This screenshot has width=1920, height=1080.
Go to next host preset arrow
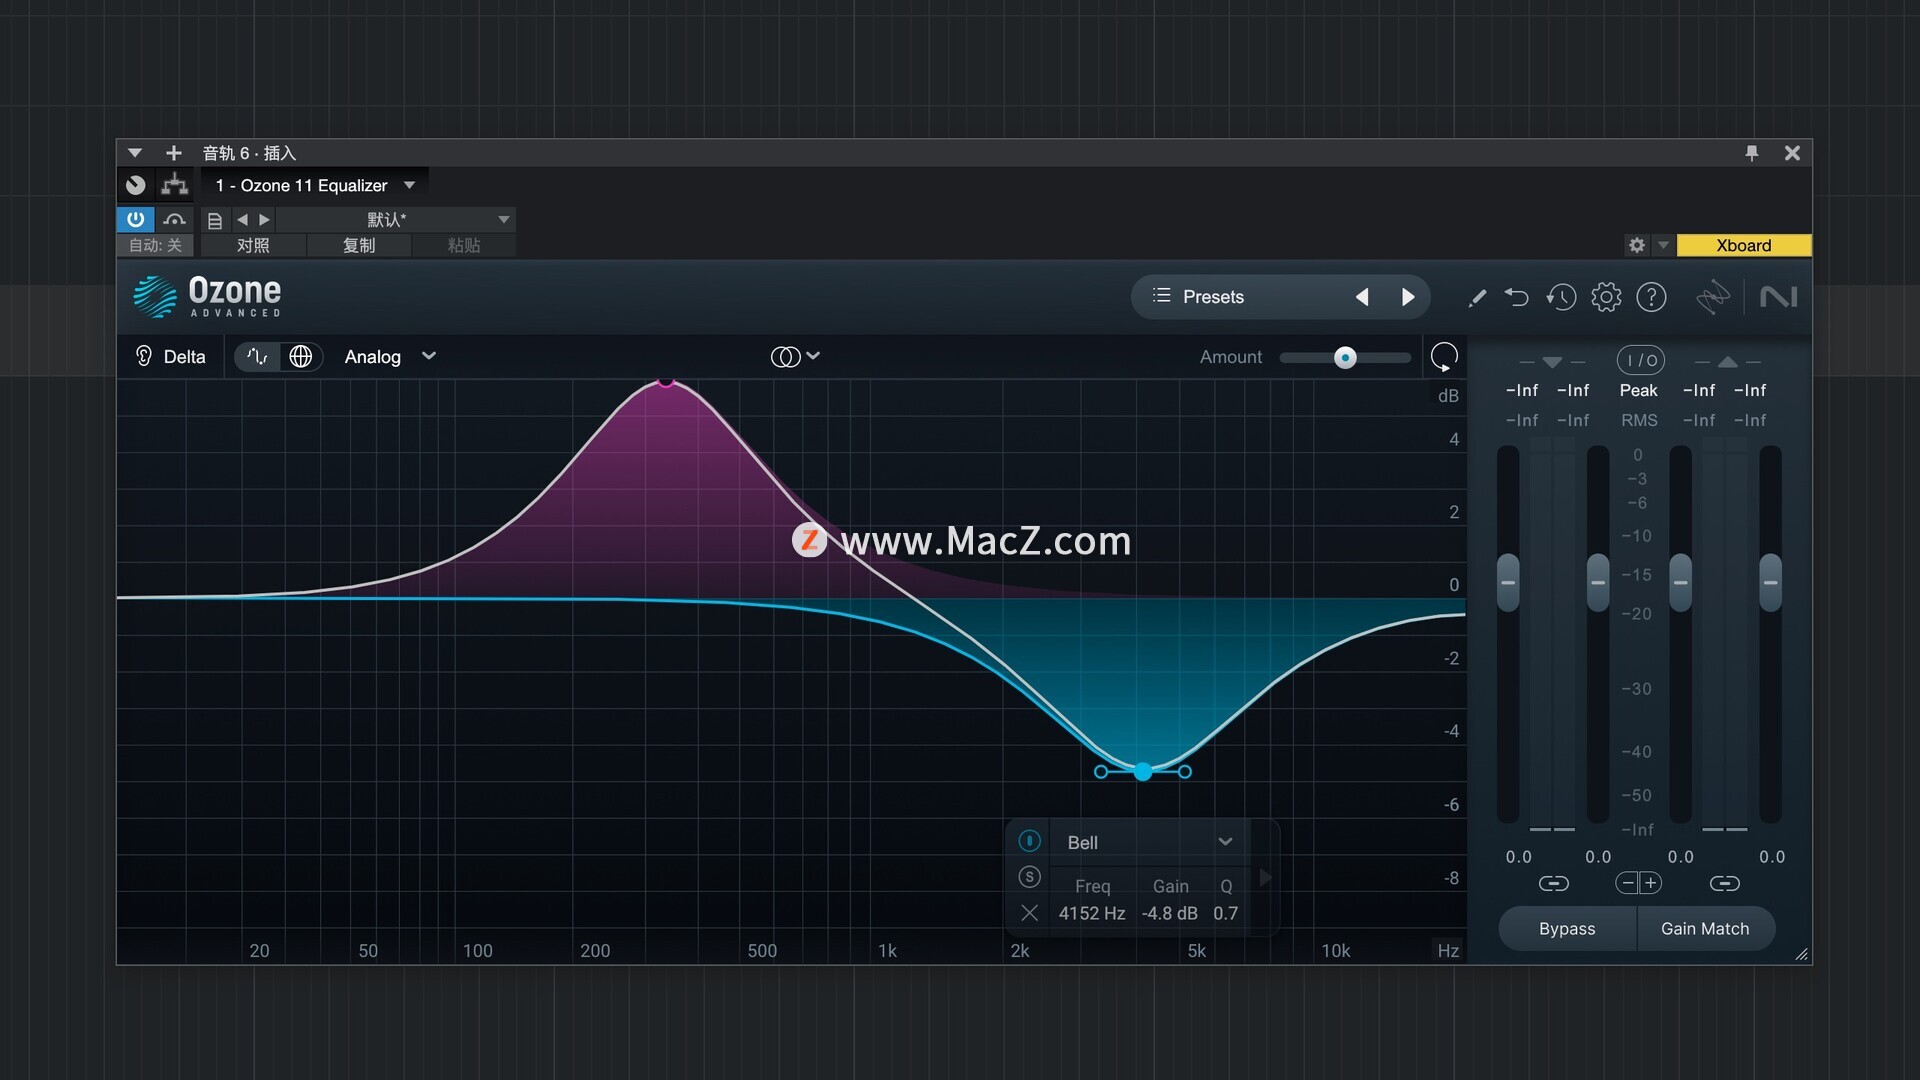(264, 219)
